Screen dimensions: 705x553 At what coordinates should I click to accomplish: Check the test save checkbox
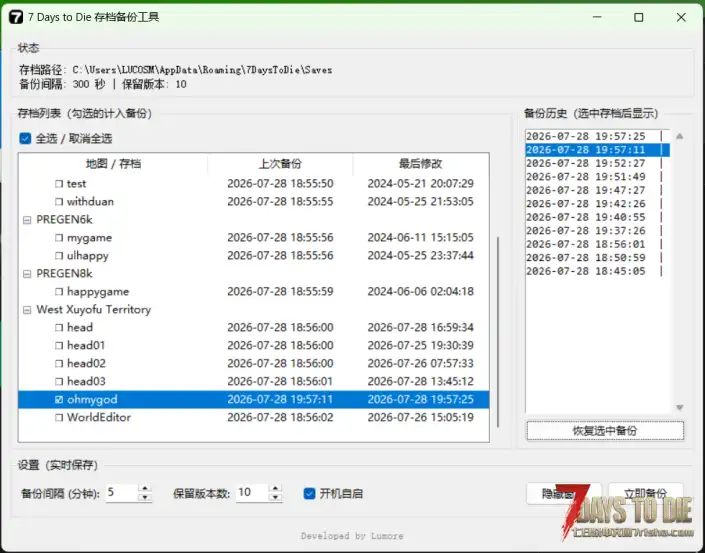[59, 184]
